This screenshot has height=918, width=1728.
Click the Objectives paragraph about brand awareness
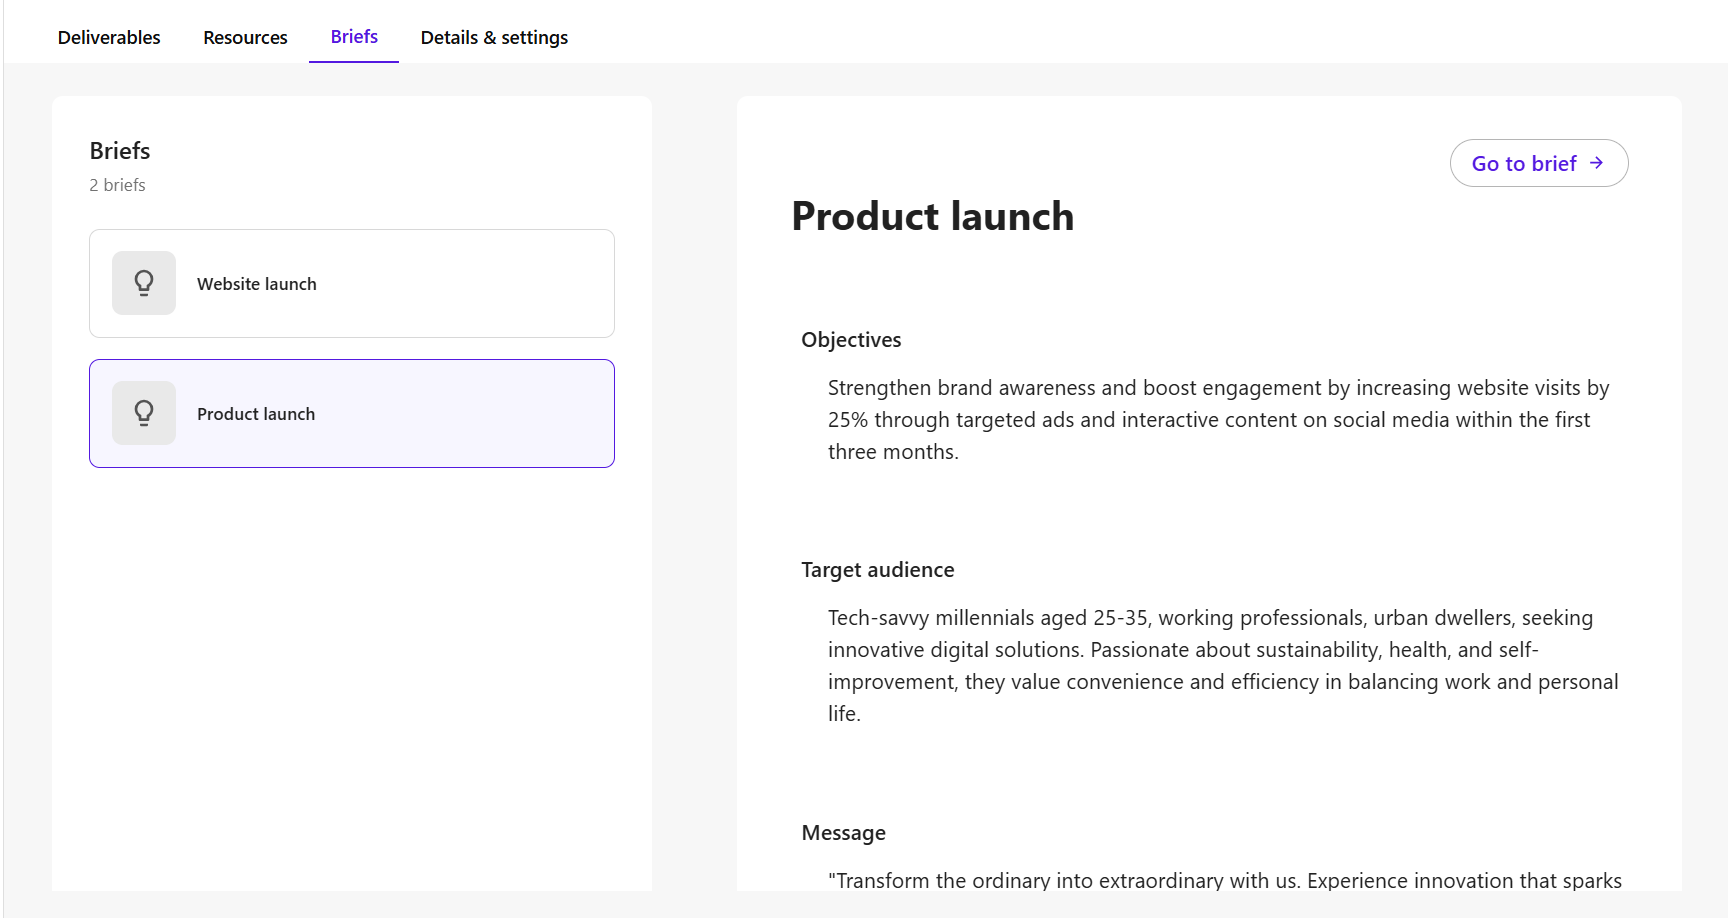[1219, 420]
